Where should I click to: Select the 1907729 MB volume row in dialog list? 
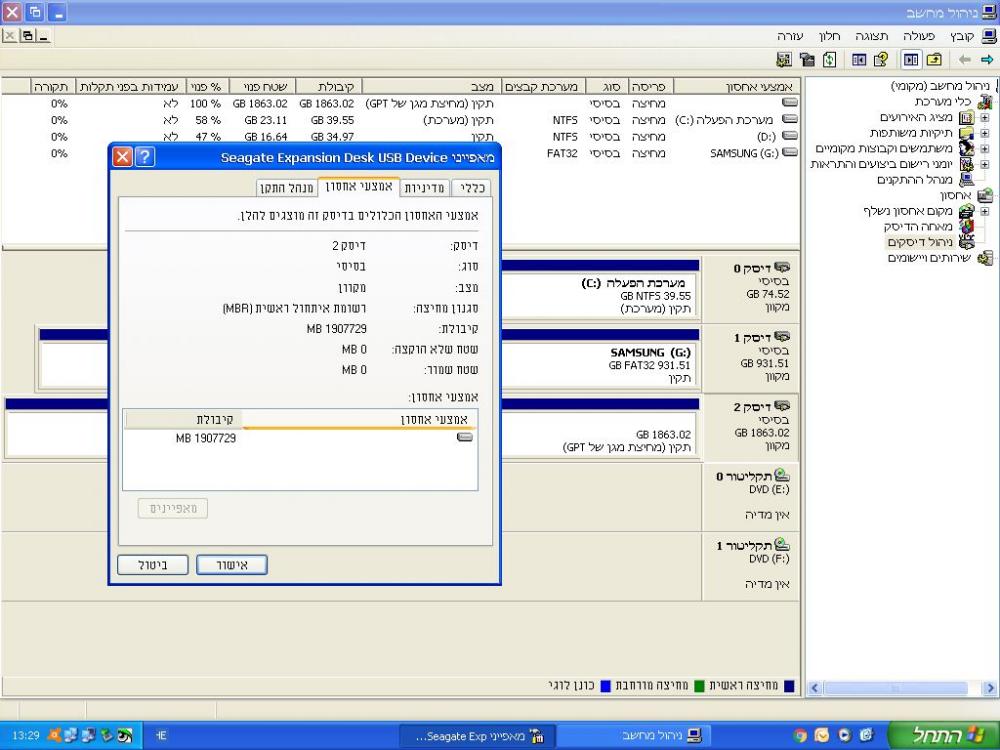[x=300, y=438]
